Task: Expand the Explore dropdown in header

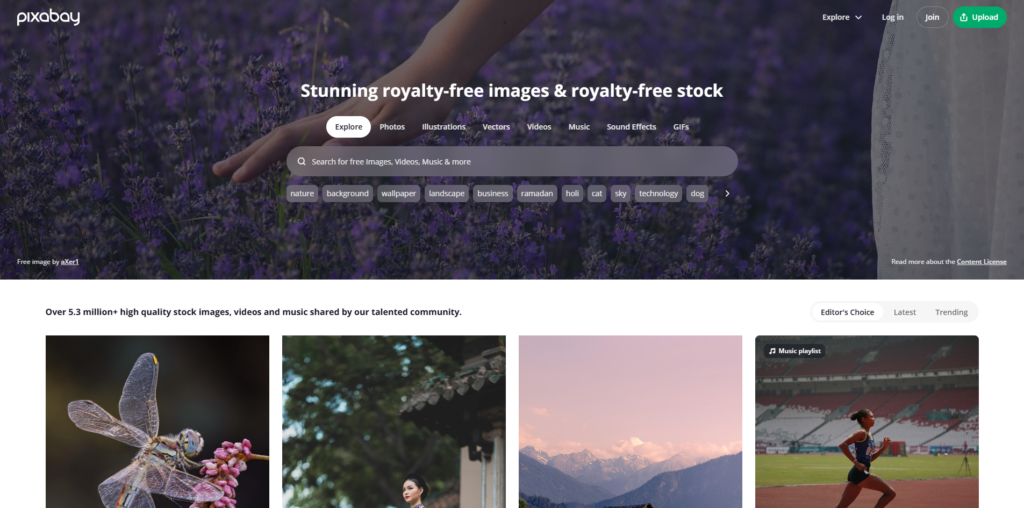Action: tap(842, 18)
